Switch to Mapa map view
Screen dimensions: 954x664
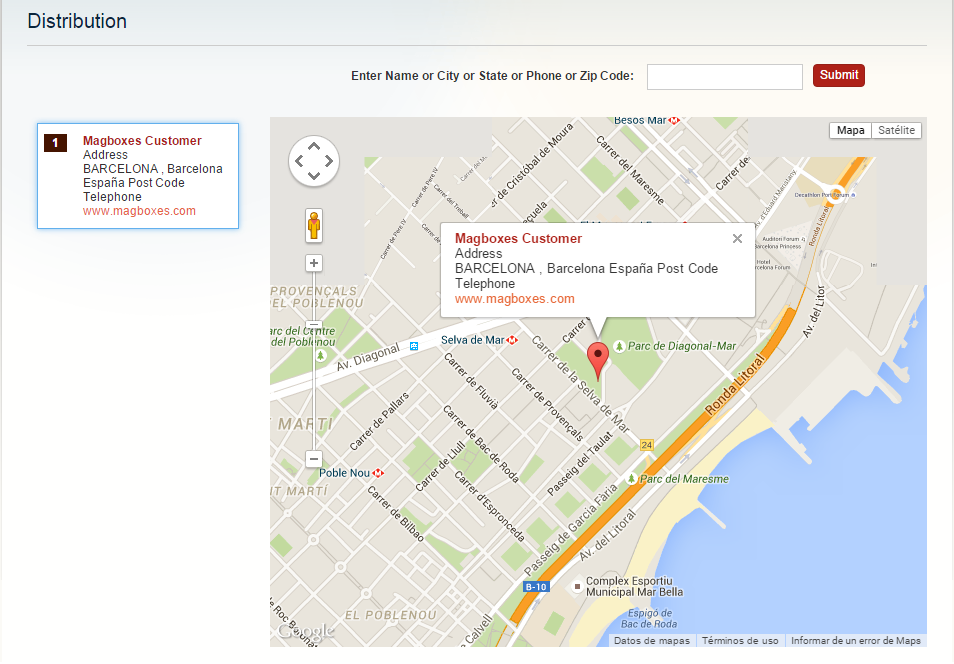pos(850,130)
